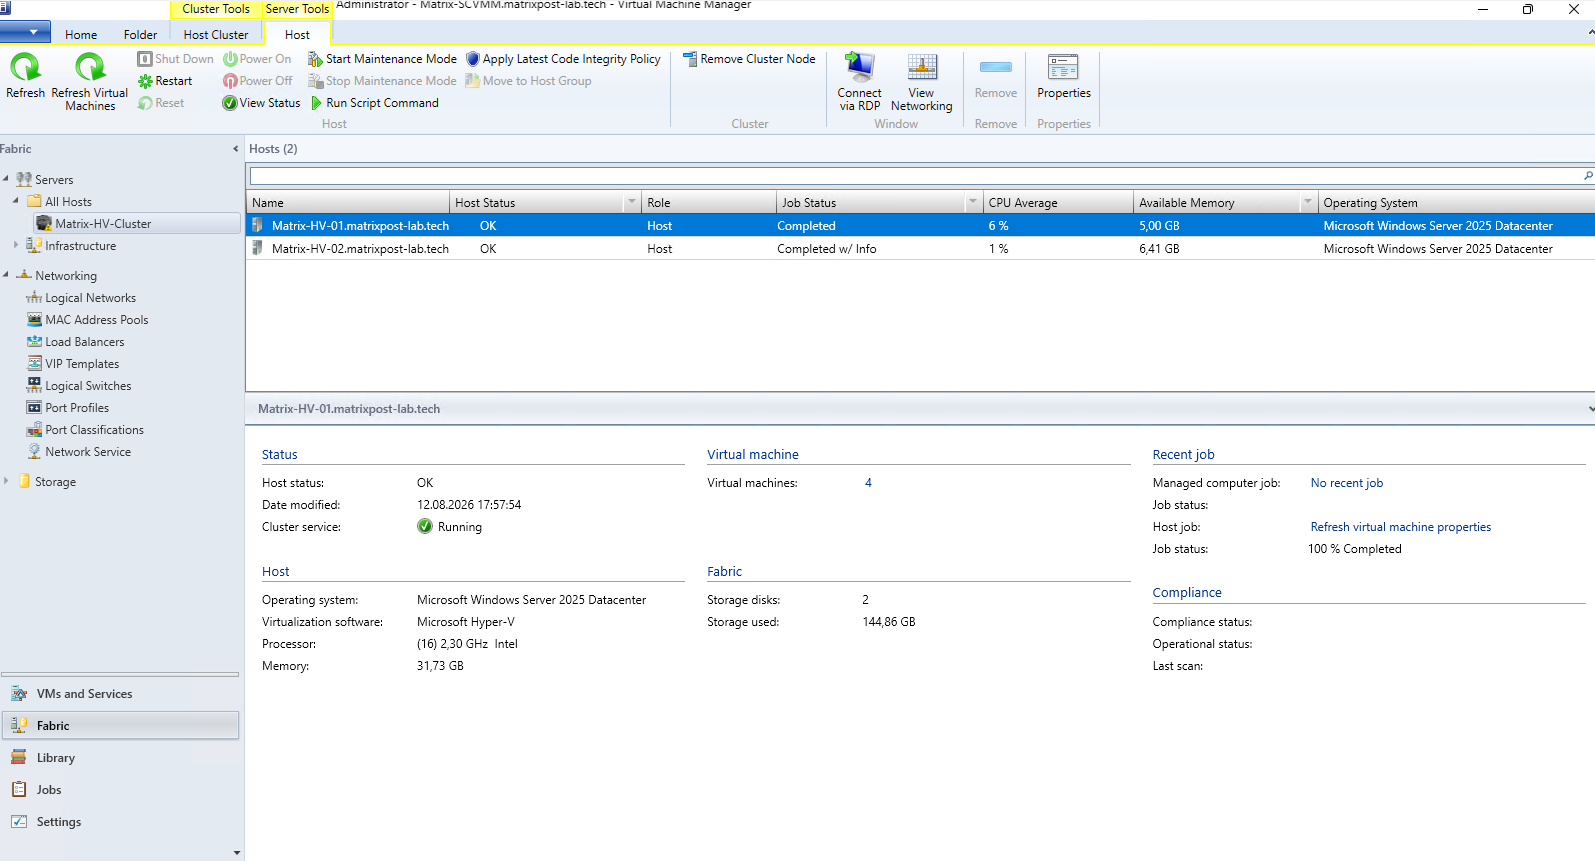Open Job Status column filter dropdown
This screenshot has width=1595, height=861.
(972, 203)
